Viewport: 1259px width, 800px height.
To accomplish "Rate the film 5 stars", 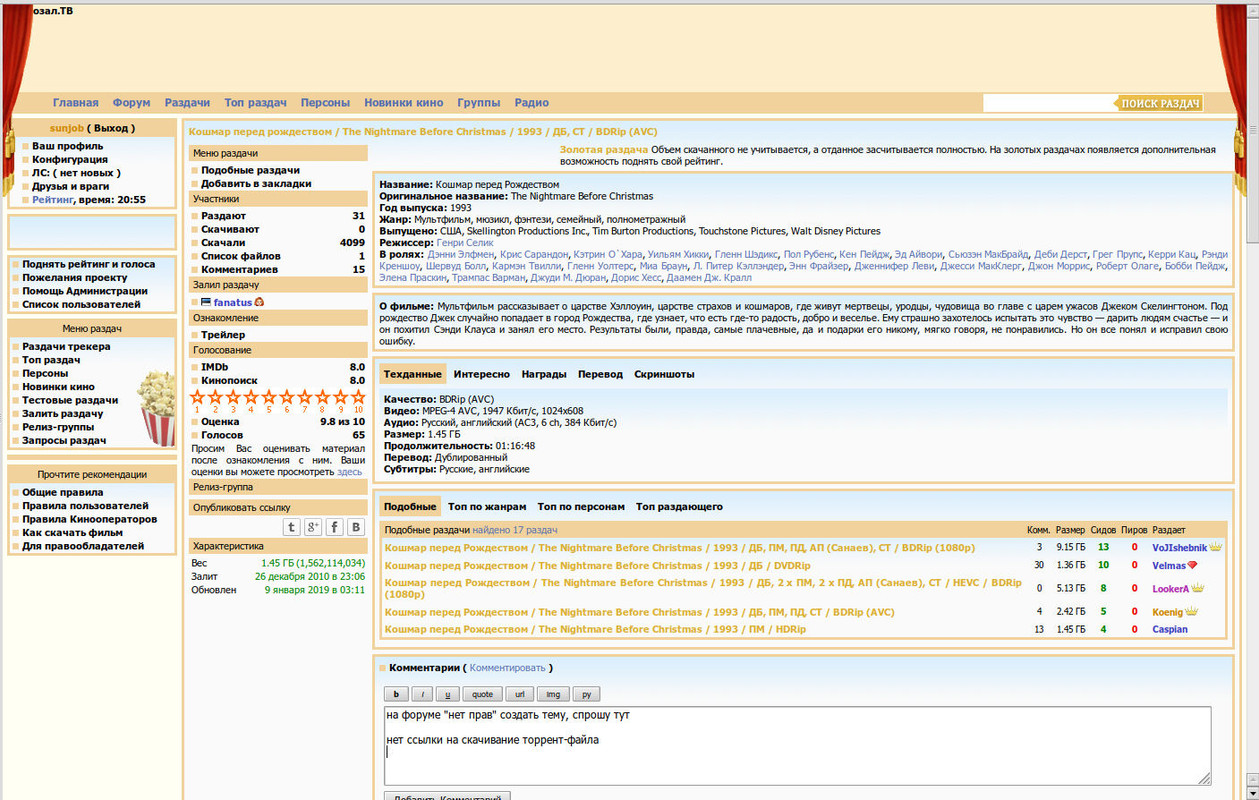I will (269, 397).
